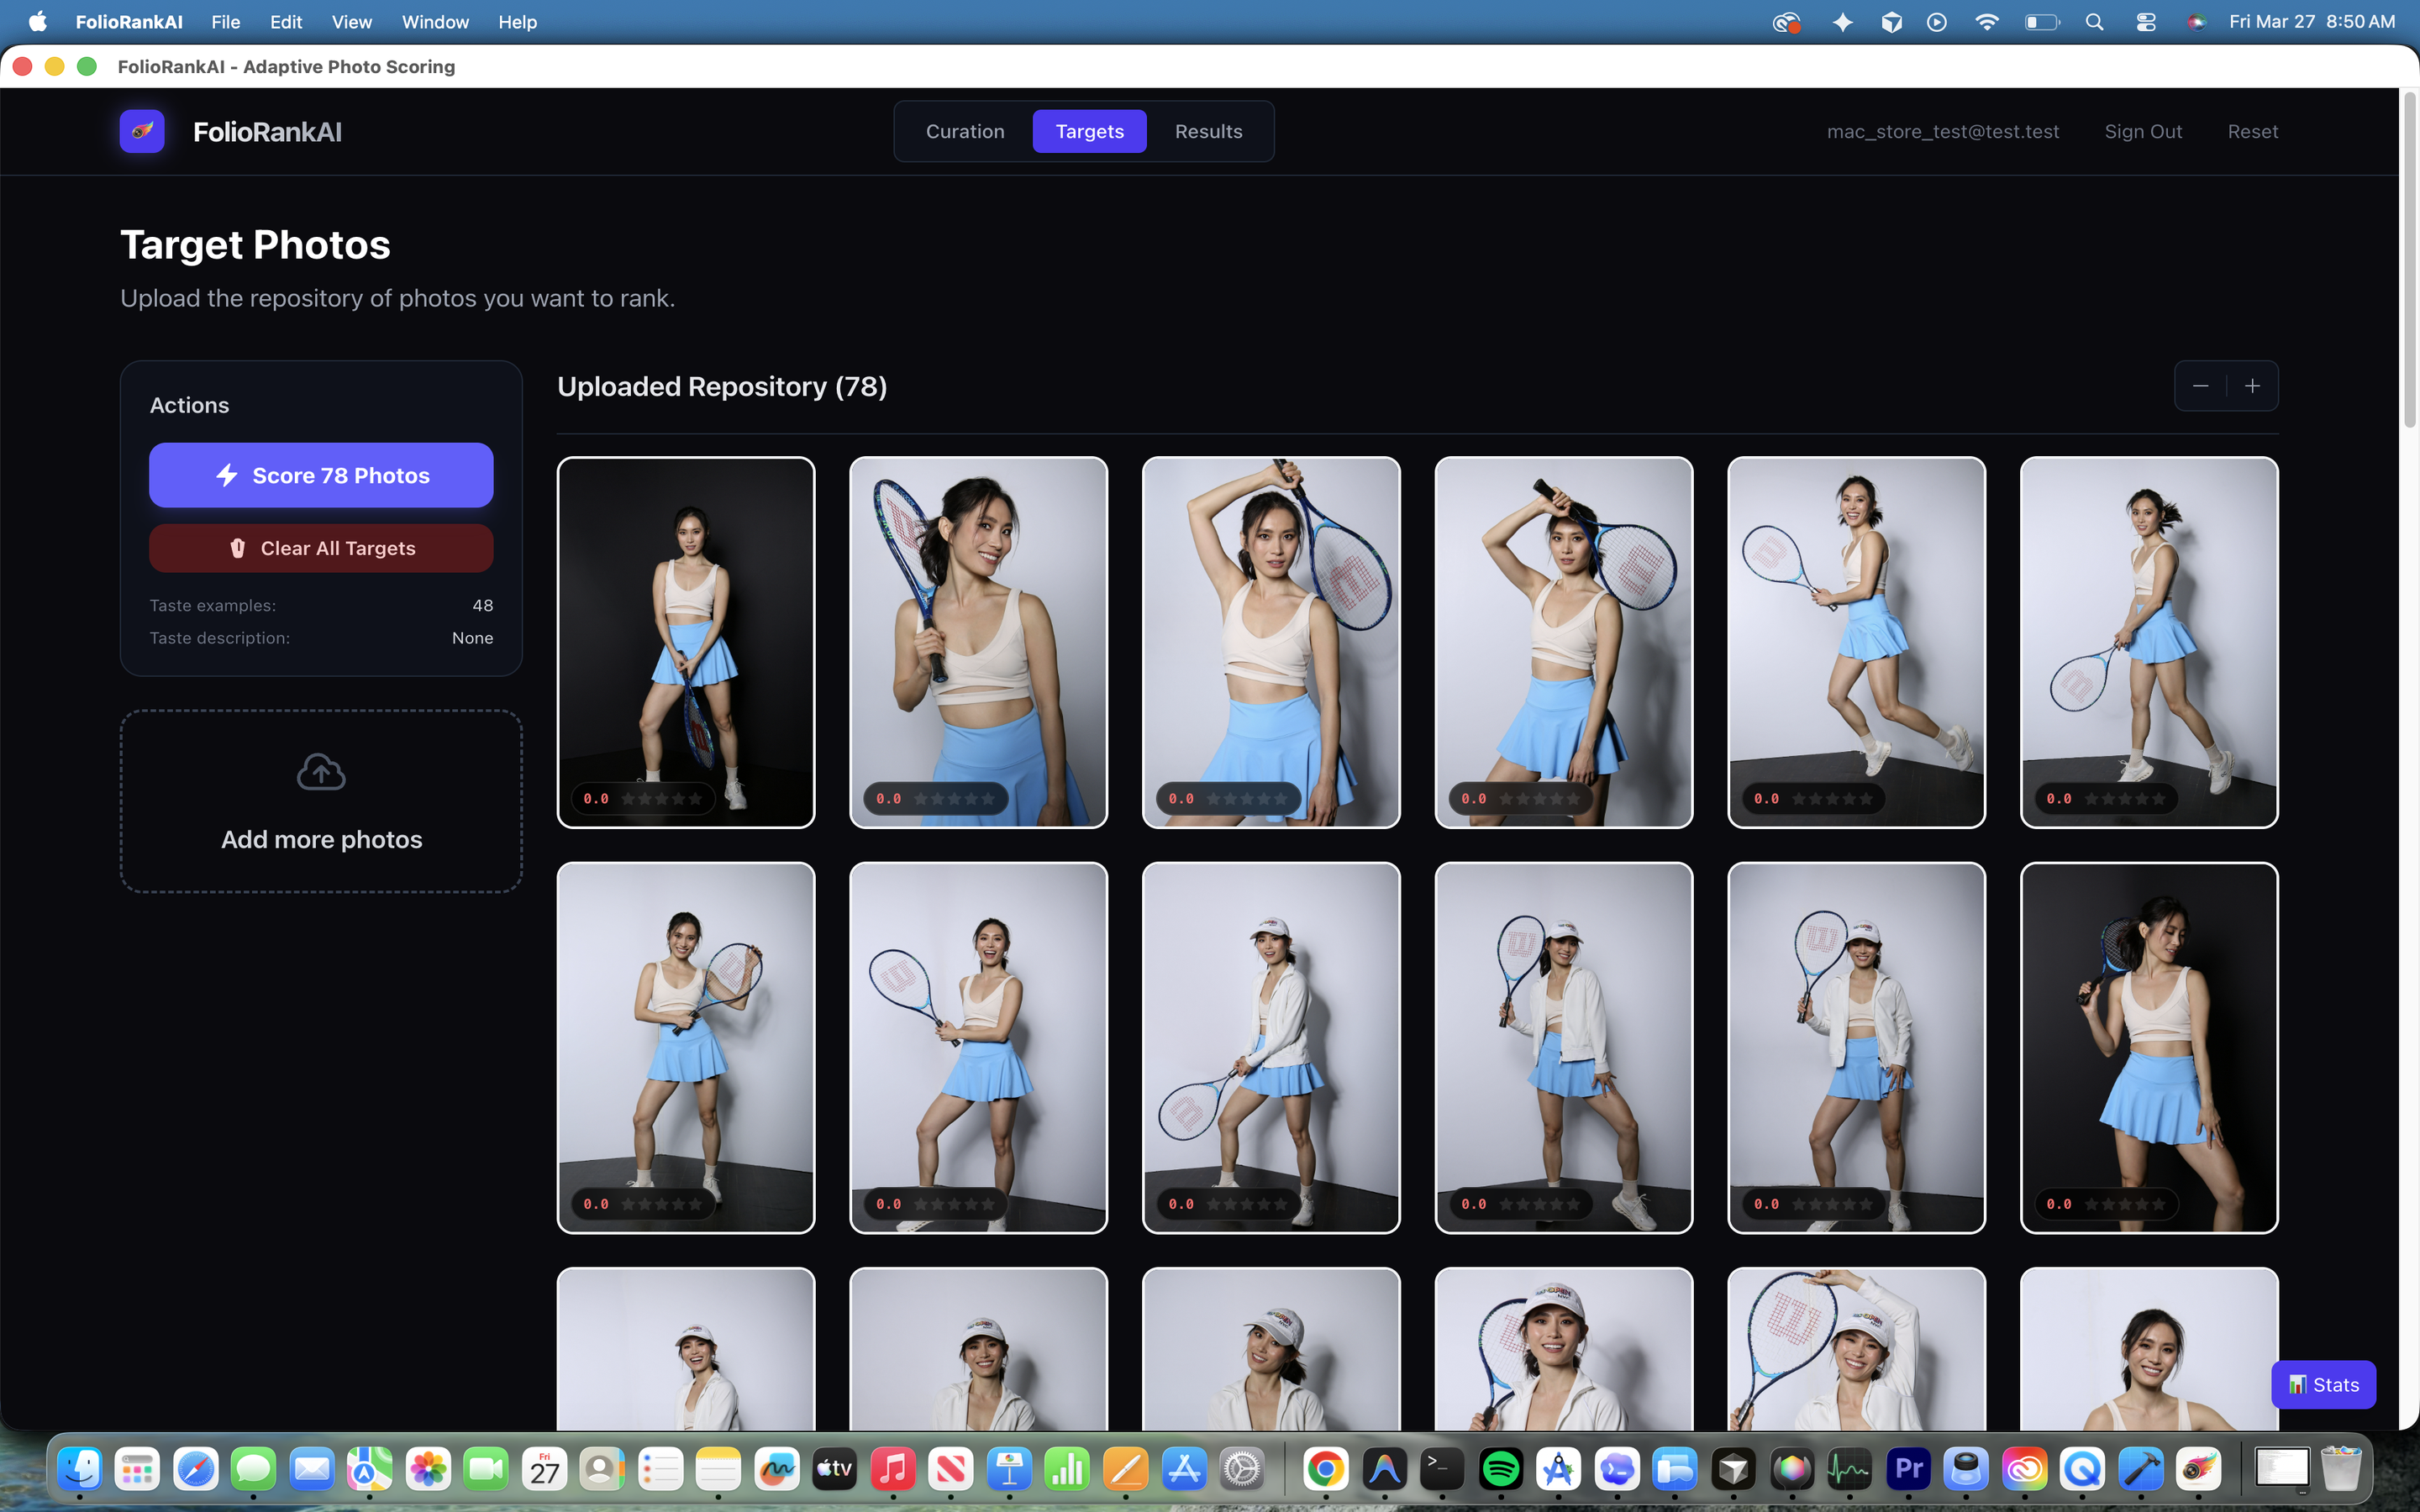
Task: Click Sign Out link
Action: click(x=2143, y=131)
